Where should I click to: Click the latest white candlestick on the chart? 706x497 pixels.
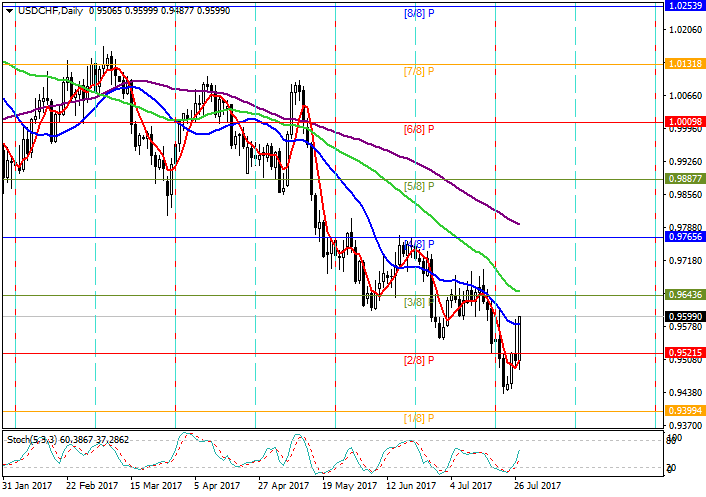click(520, 339)
